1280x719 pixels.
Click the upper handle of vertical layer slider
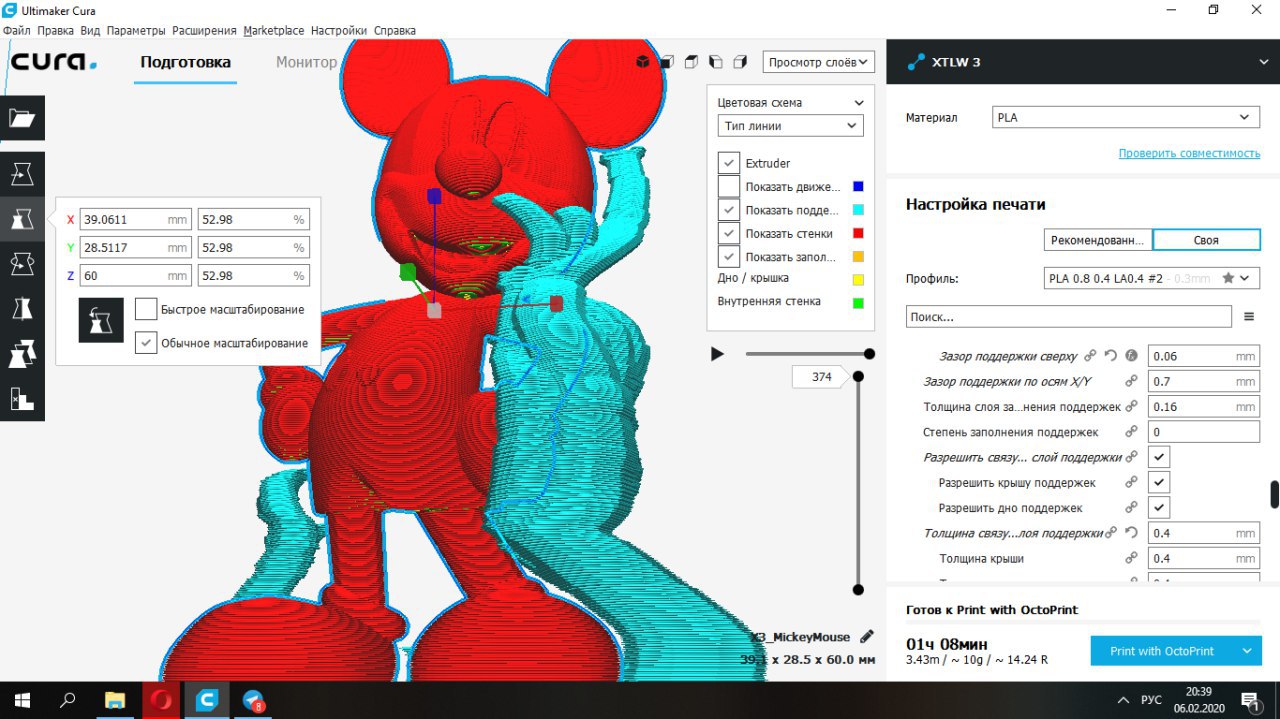pos(858,376)
